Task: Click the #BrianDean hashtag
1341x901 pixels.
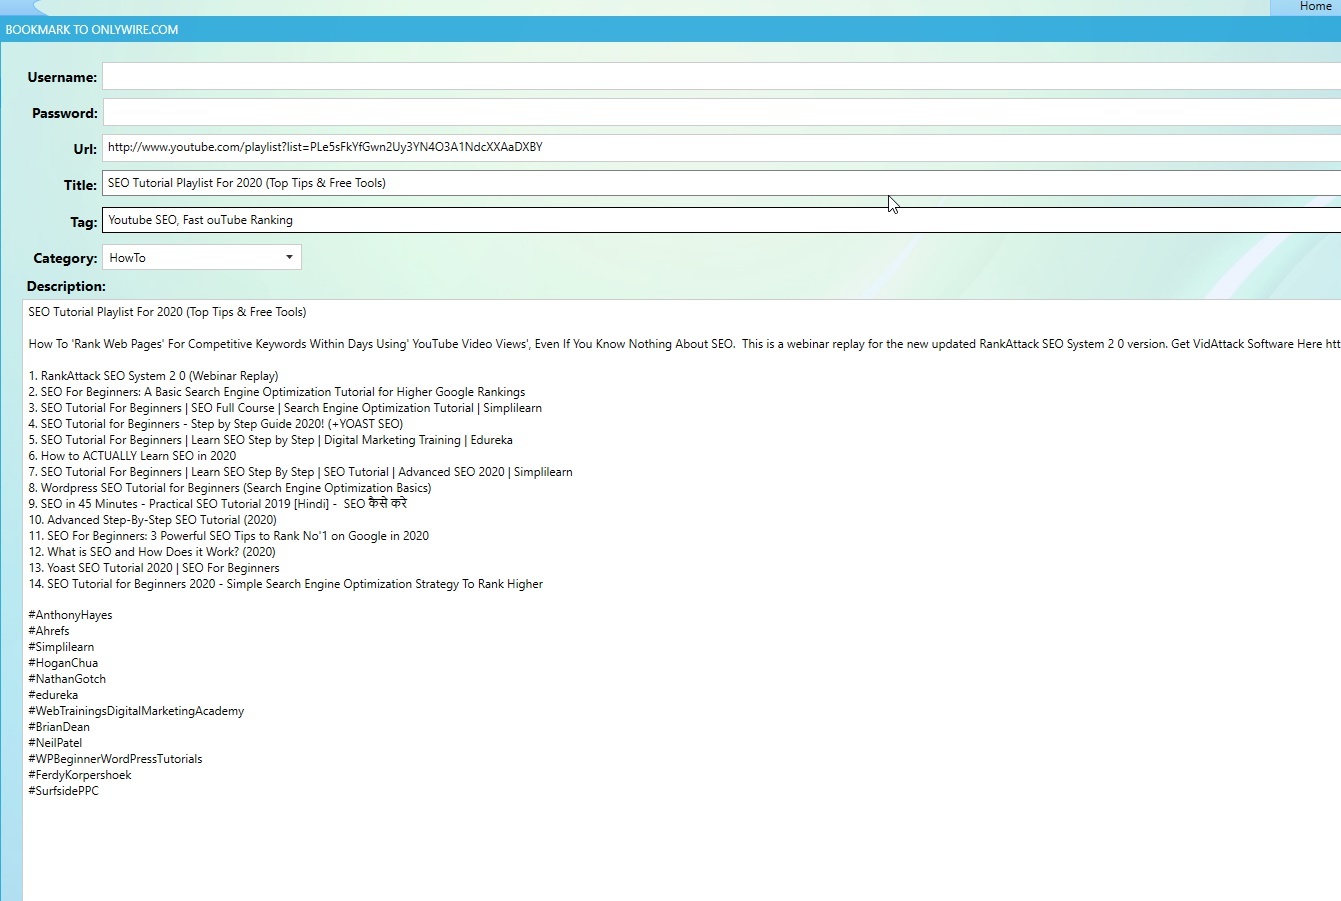Action: point(59,727)
